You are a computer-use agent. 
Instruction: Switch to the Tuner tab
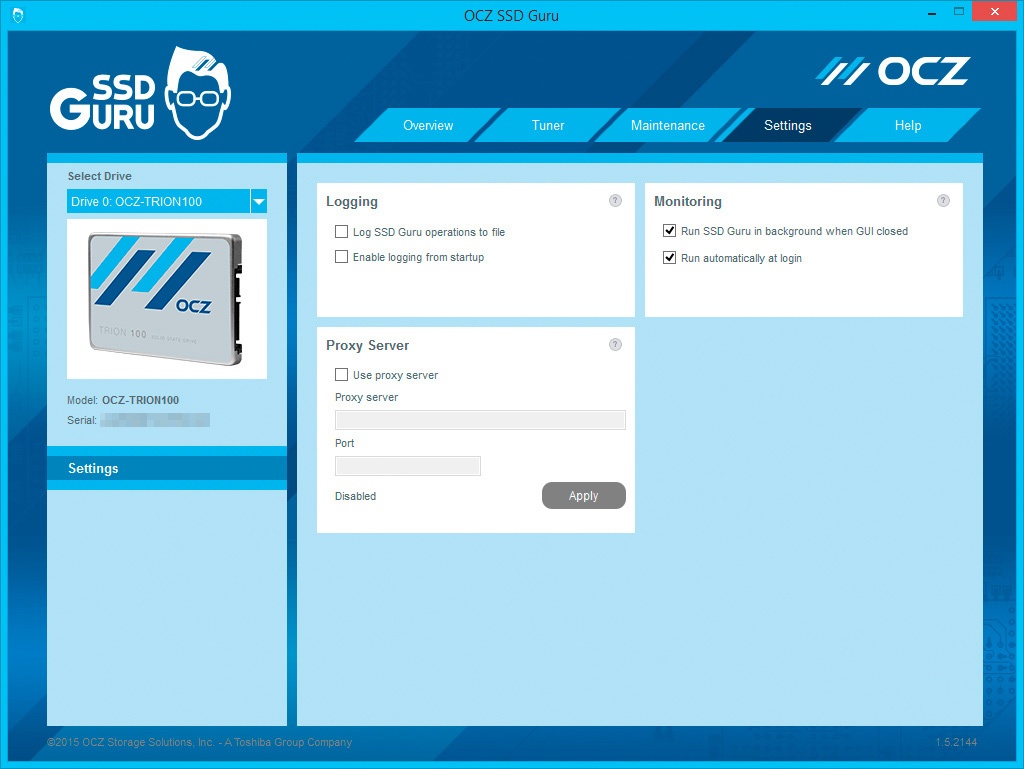click(547, 125)
